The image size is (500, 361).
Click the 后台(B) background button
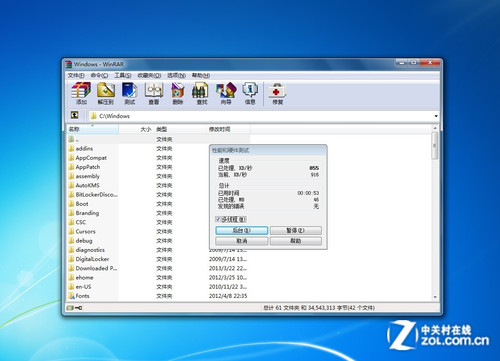click(242, 230)
